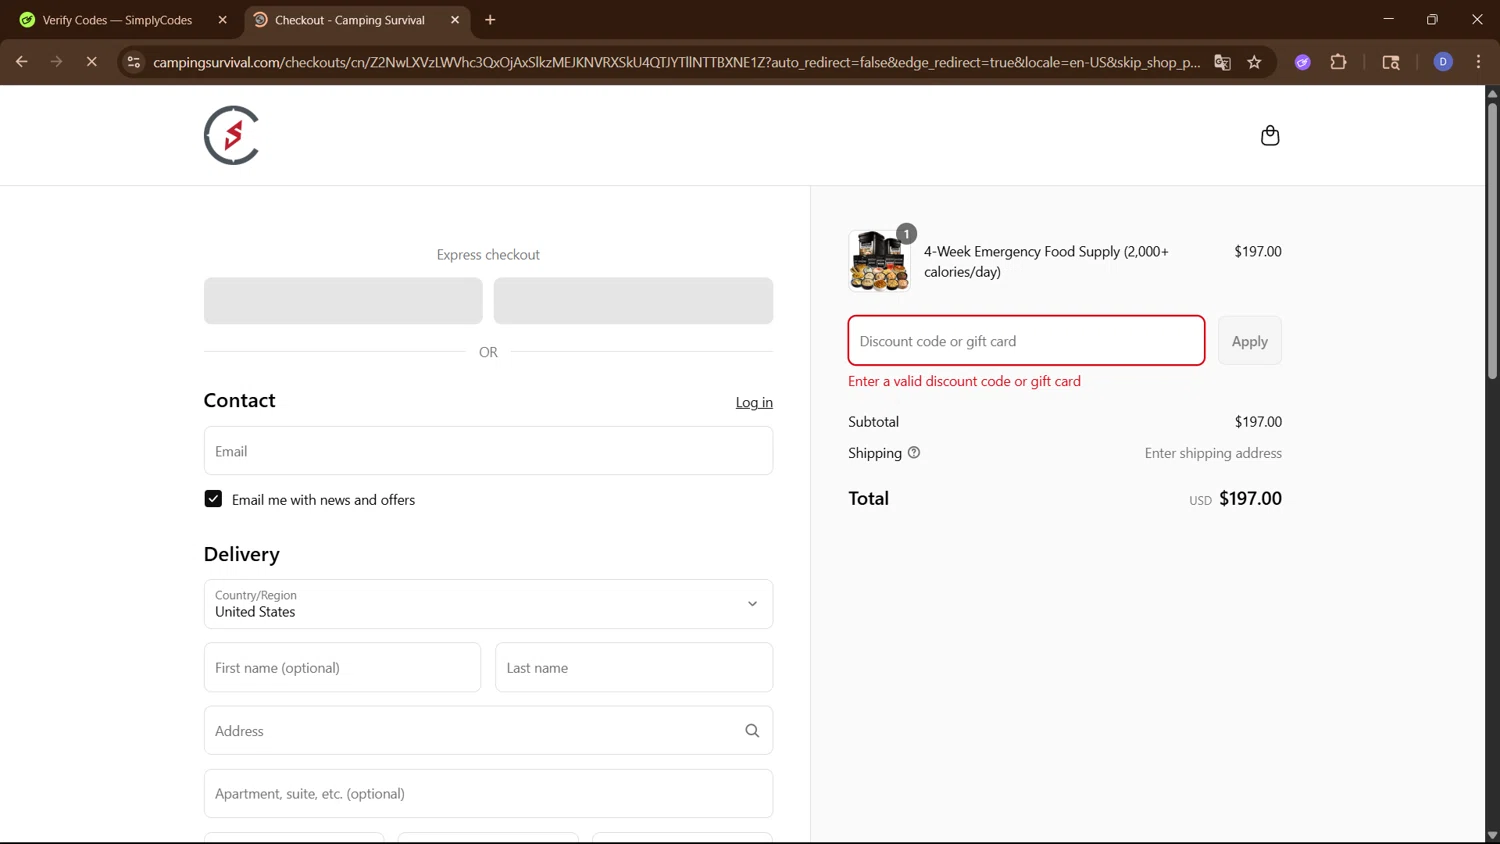Screen dimensions: 1500x844
Task: Click the Apply discount button
Action: click(1249, 341)
